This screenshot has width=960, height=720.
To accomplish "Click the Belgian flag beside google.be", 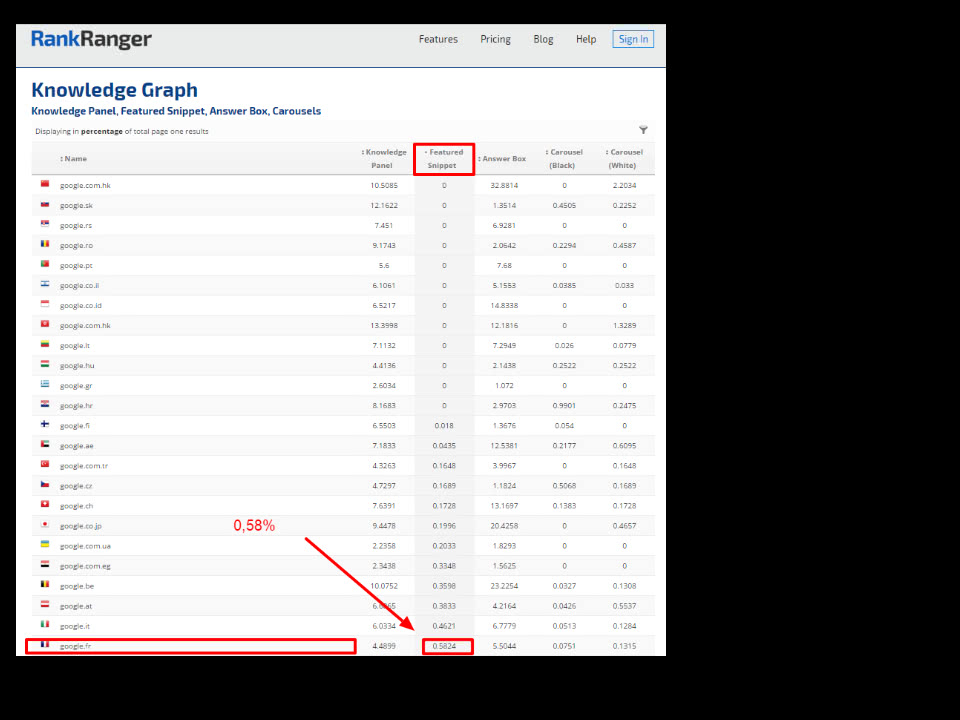I will click(45, 585).
